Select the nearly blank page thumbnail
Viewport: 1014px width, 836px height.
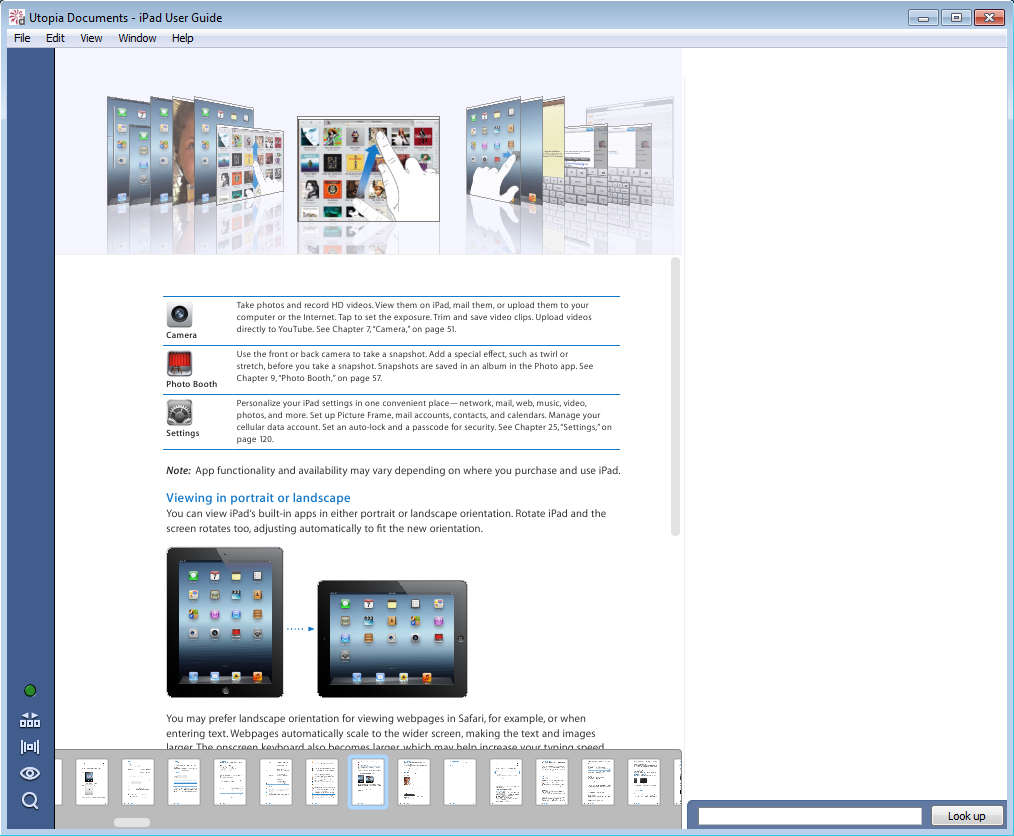(460, 782)
